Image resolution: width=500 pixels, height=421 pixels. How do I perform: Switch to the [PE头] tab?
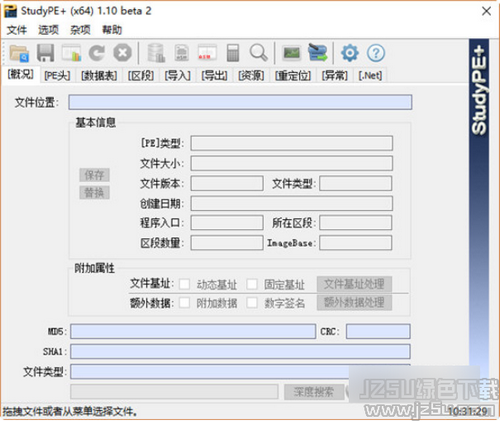point(57,76)
